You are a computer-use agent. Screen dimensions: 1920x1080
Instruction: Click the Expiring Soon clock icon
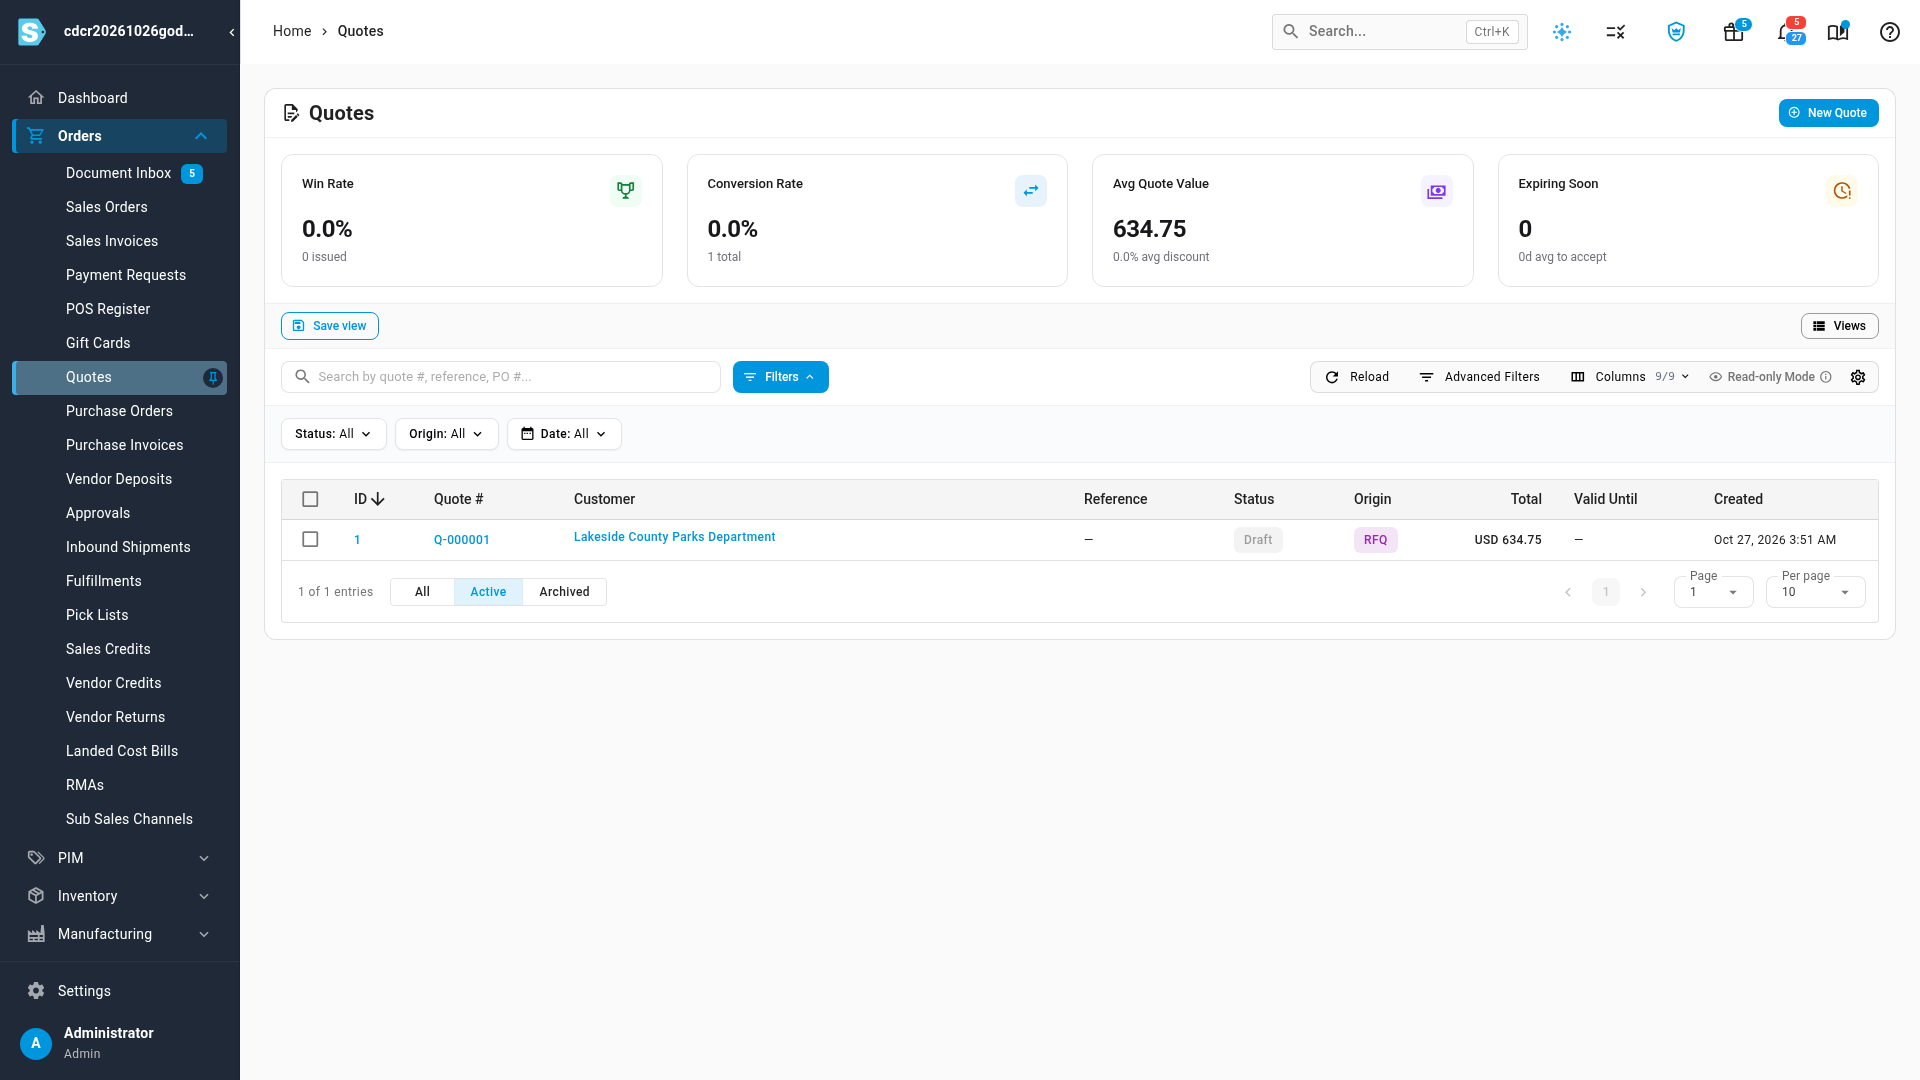(x=1842, y=191)
